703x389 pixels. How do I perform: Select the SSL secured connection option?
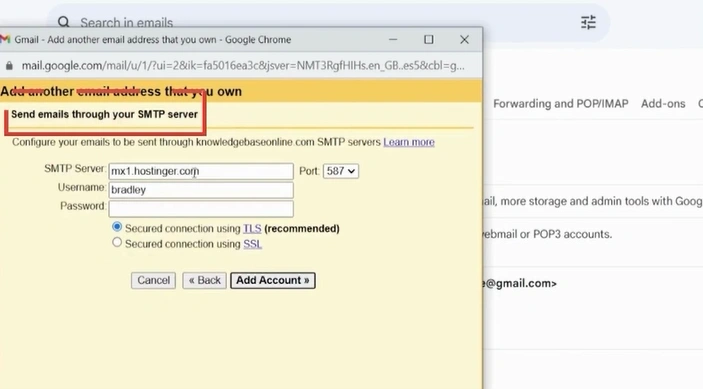(117, 242)
